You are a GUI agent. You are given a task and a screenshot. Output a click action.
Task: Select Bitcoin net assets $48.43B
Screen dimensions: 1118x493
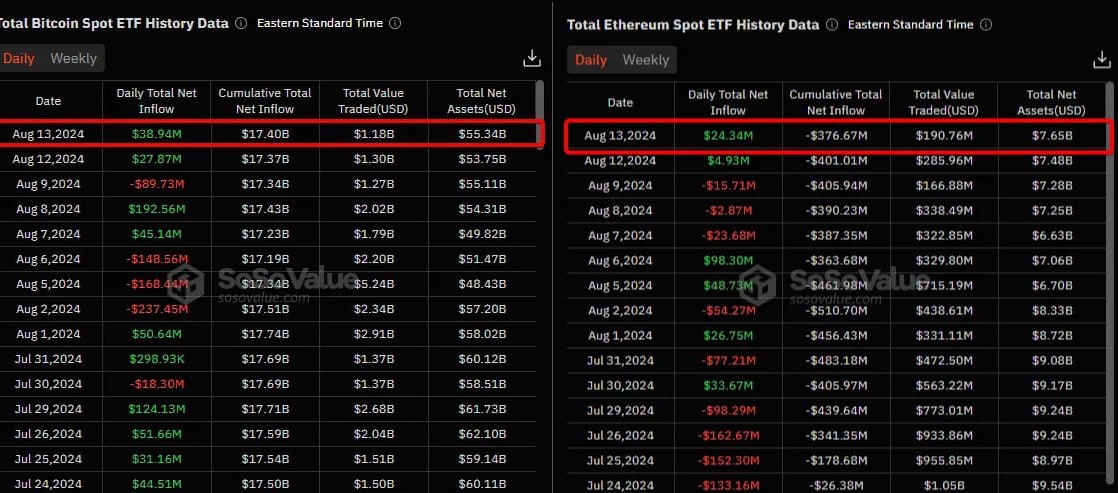[x=481, y=284]
